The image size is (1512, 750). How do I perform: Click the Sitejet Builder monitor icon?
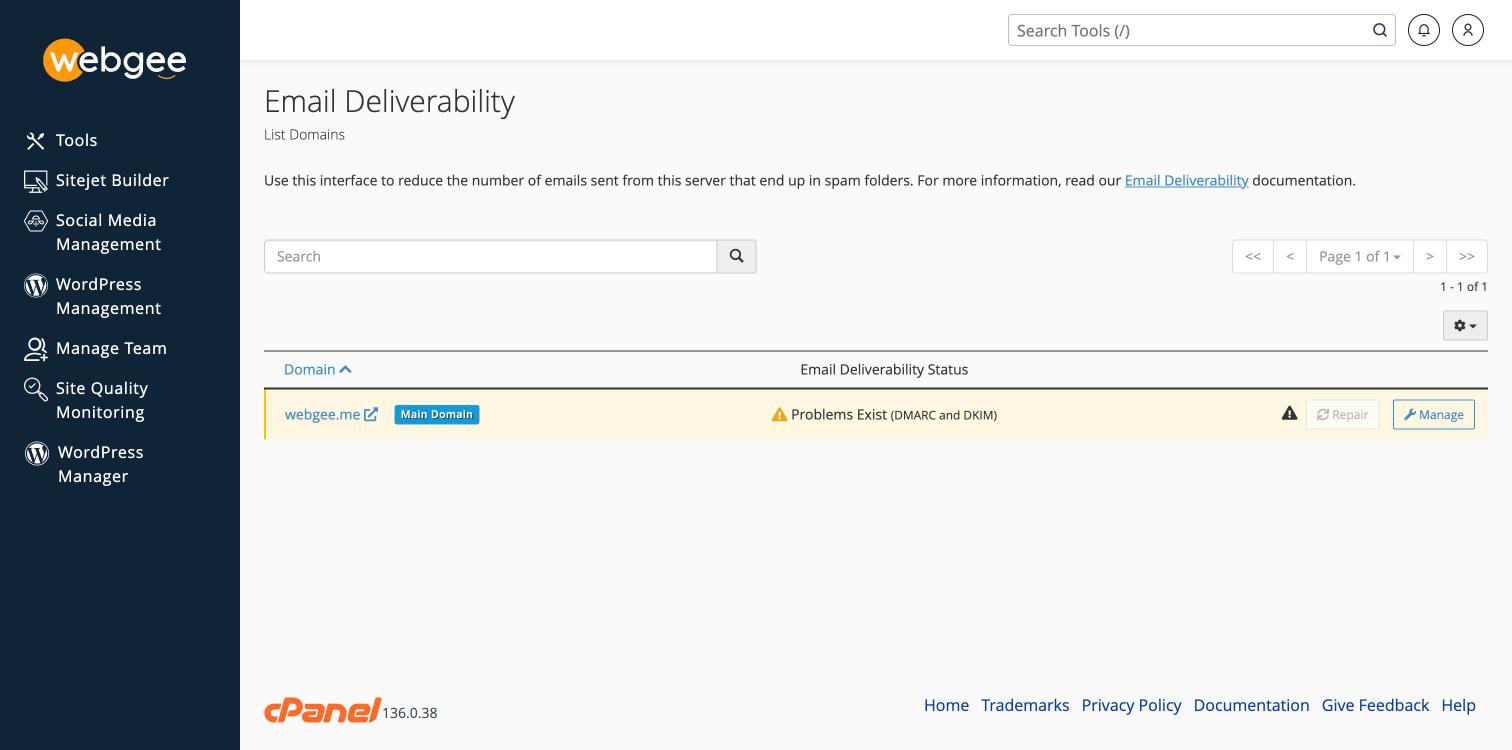pyautogui.click(x=36, y=181)
